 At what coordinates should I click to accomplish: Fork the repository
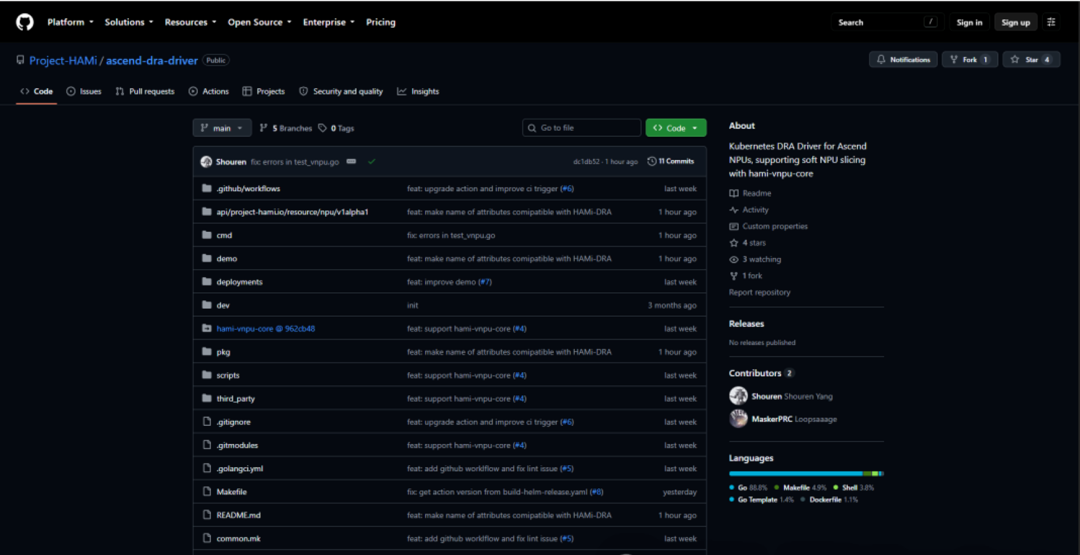970,60
